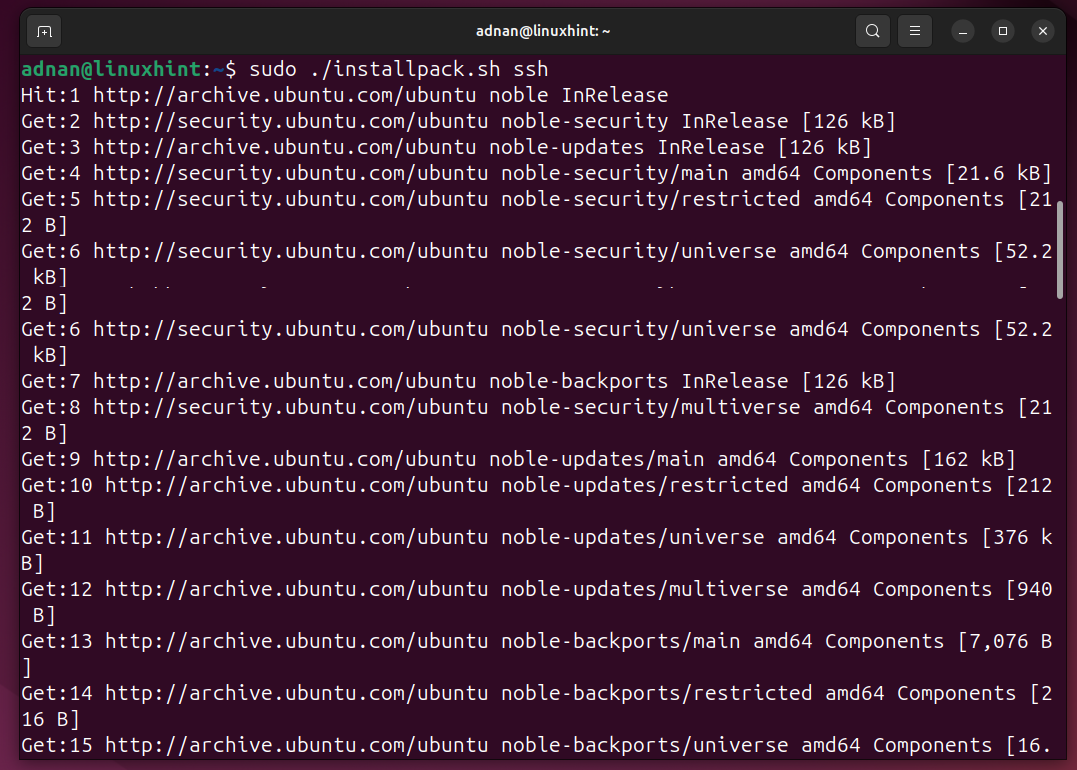Screen dimensions: 1077x770
Task: Follow the archive URL on the Get:3 line
Action: pyautogui.click(x=284, y=148)
